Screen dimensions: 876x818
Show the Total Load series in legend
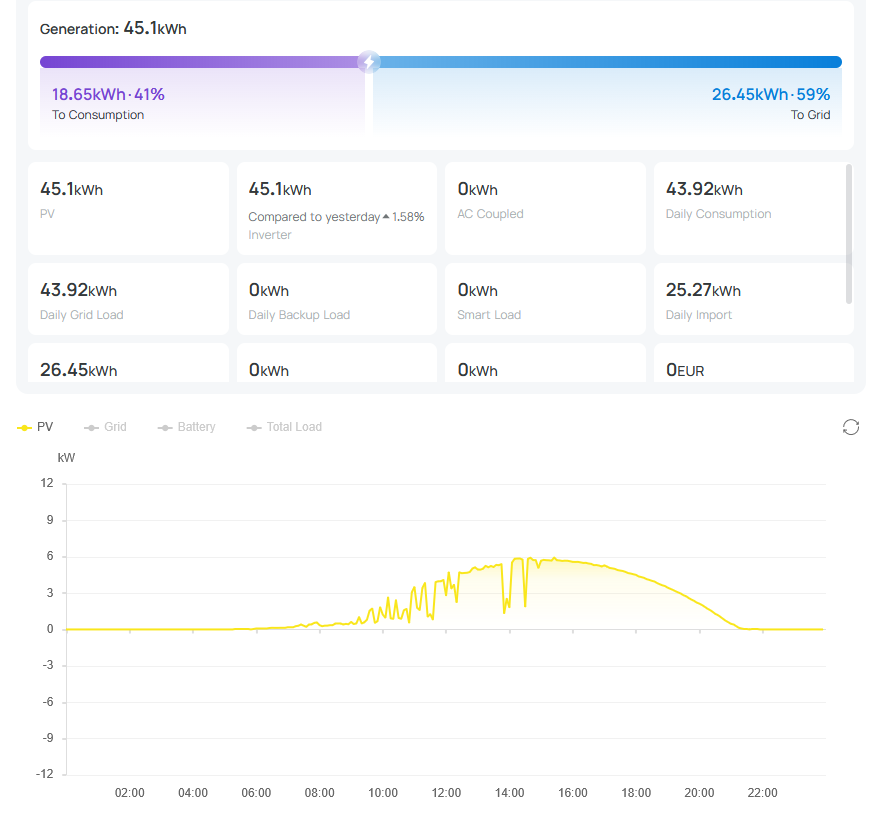click(284, 427)
